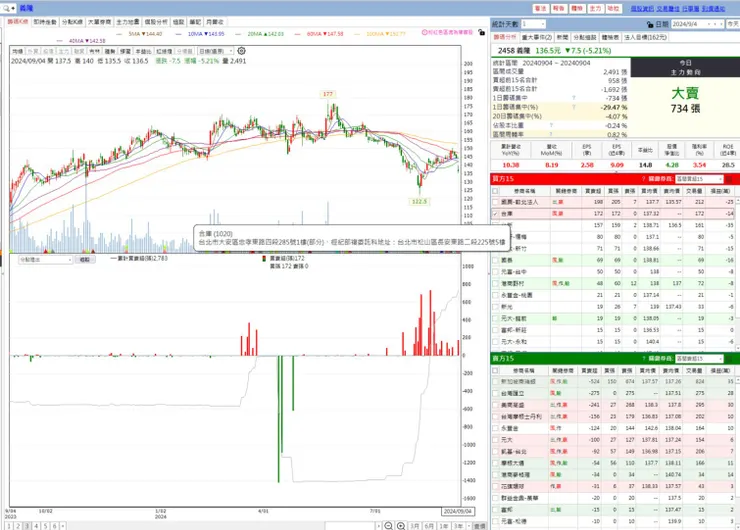Click help icon beside 區間周轉率
The height and width of the screenshot is (530, 740).
(551, 135)
